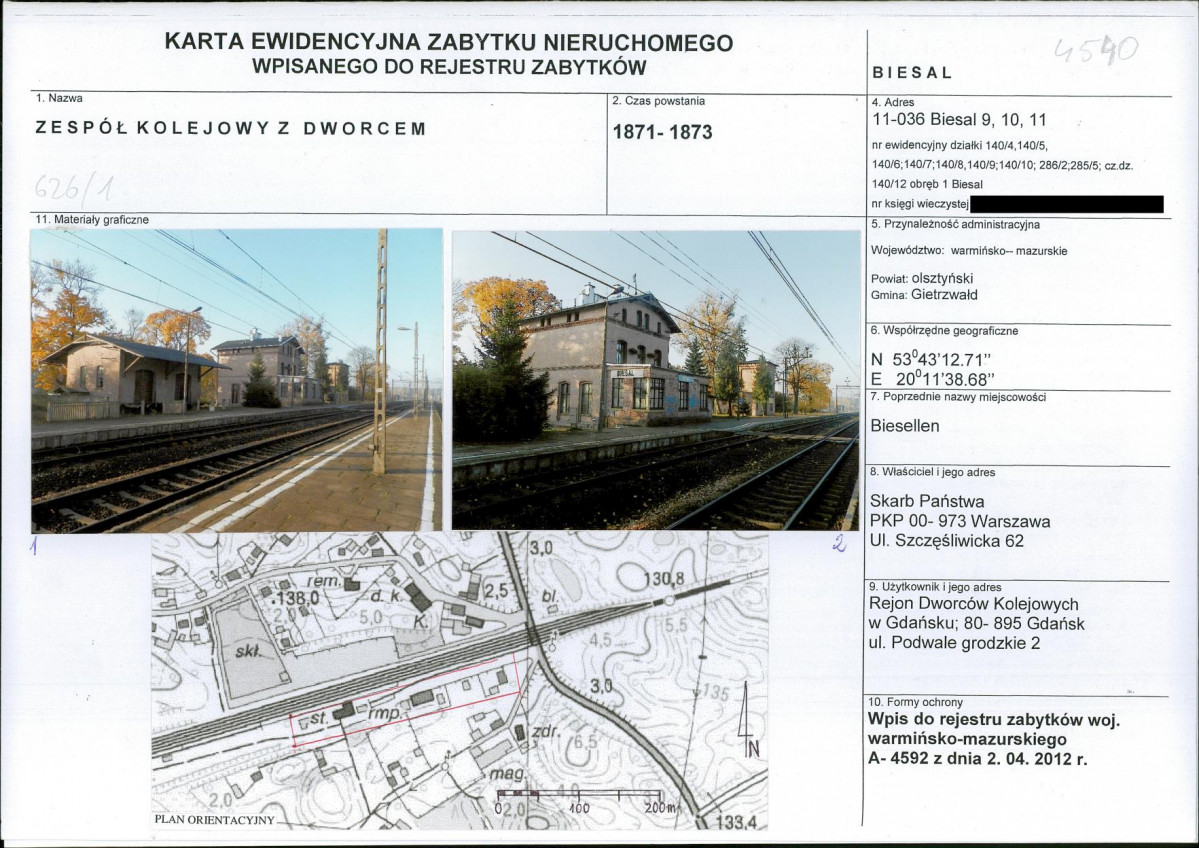Viewport: 1199px width, 848px height.
Task: Open the orientation map image
Action: point(460,681)
